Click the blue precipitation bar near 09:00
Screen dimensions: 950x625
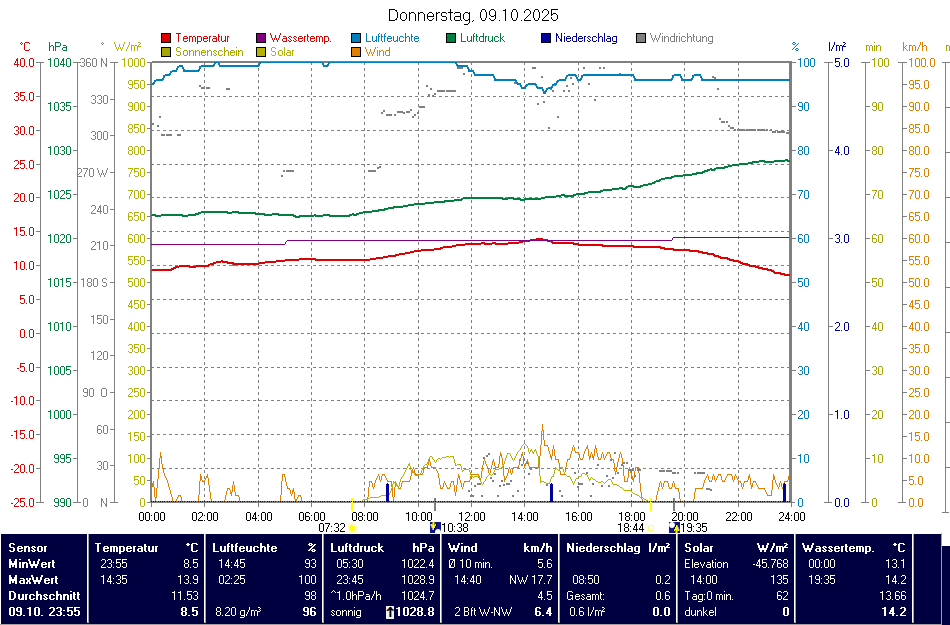387,492
